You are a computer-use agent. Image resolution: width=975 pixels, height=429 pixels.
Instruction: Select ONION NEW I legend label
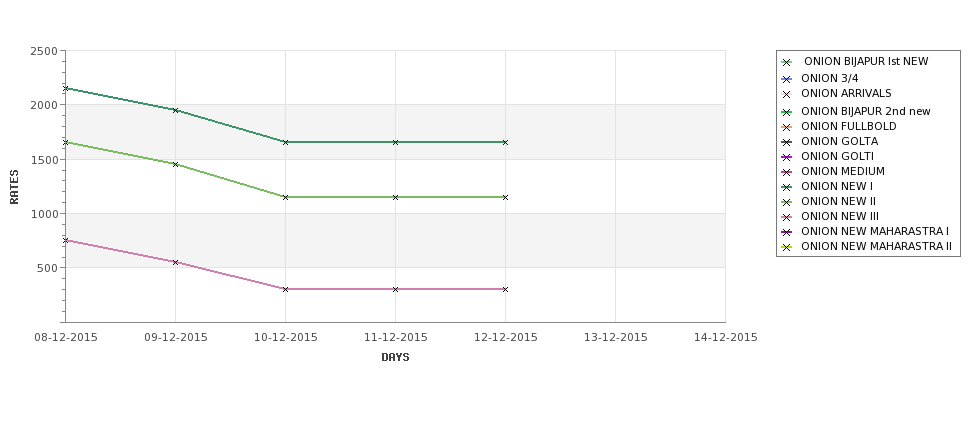pos(836,187)
